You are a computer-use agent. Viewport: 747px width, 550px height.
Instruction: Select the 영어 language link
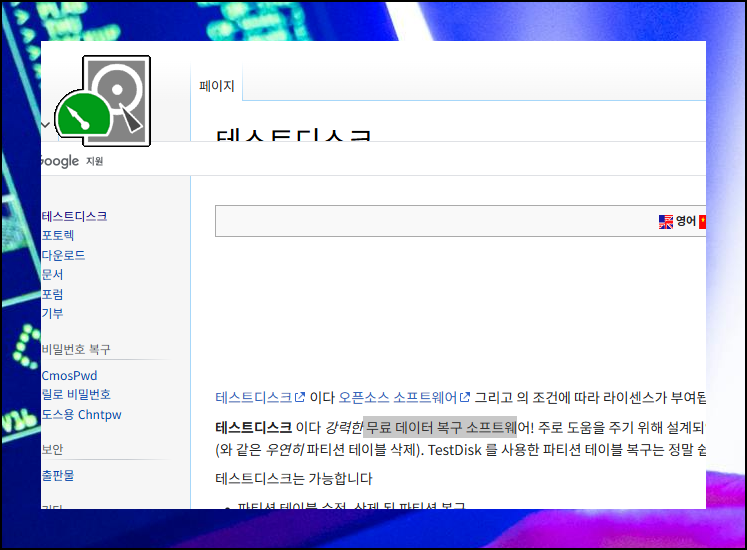686,221
